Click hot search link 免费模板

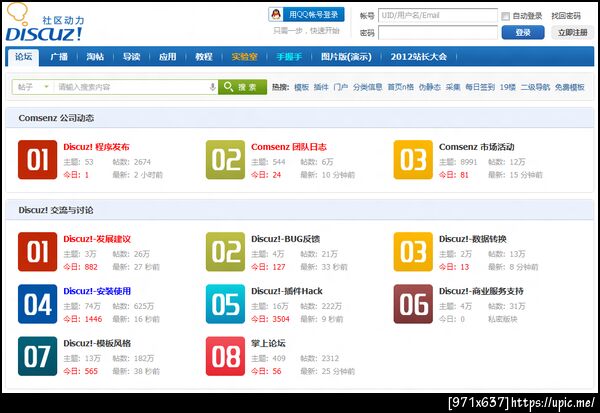pyautogui.click(x=570, y=87)
